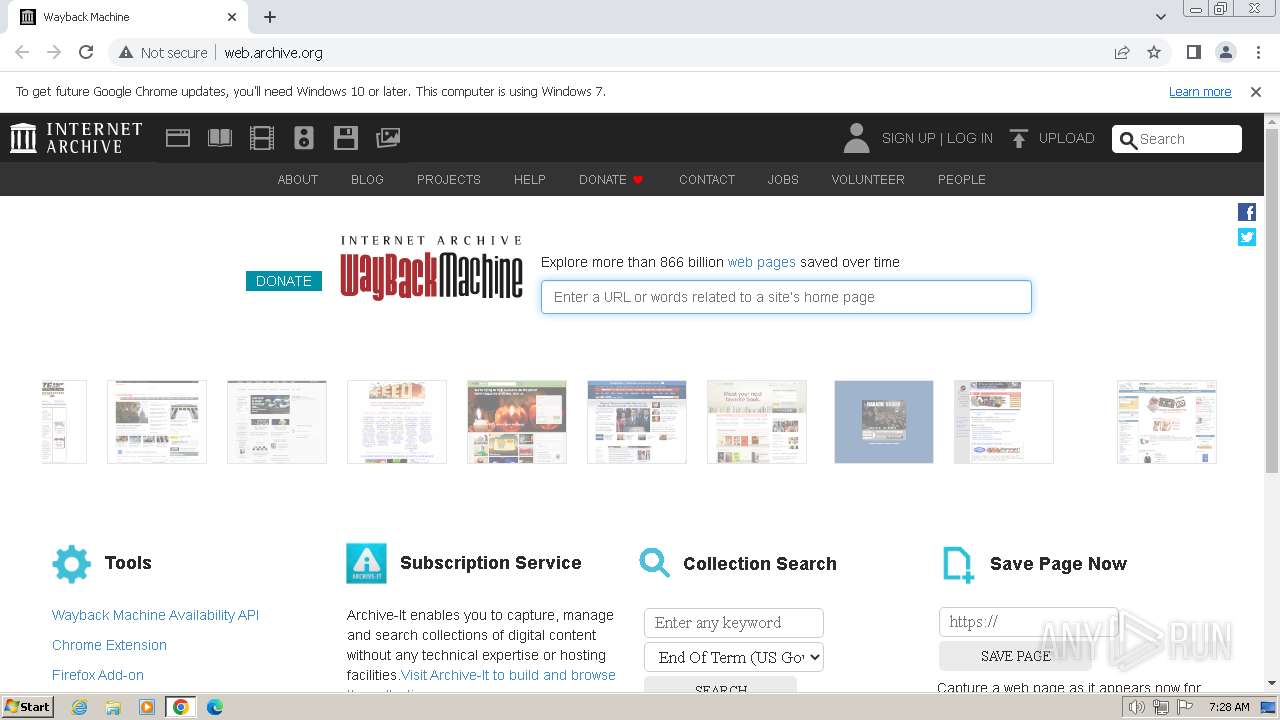The image size is (1280, 720).
Task: Share this page from address bar
Action: click(1122, 52)
